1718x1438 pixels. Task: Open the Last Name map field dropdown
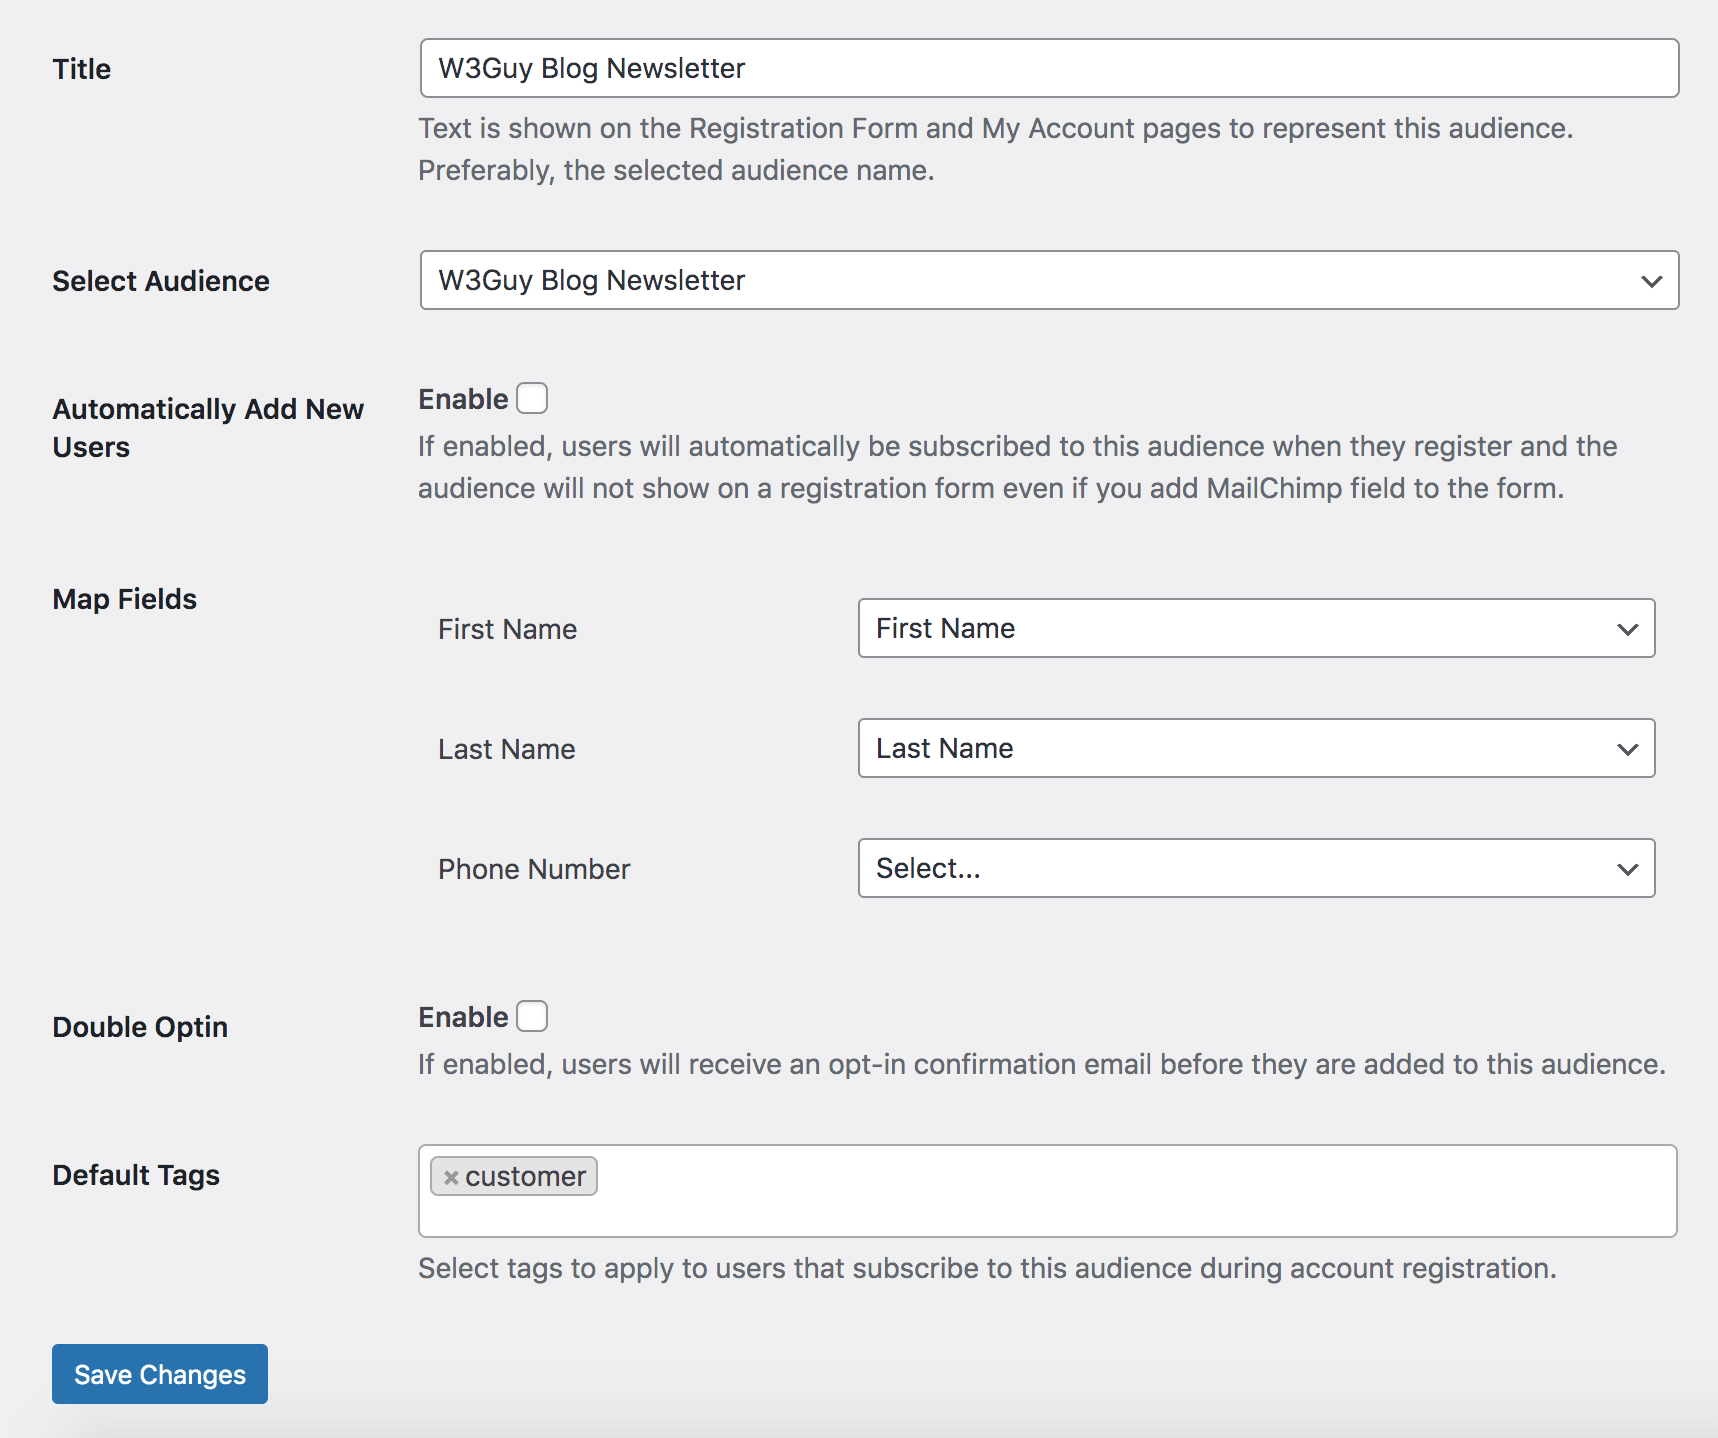click(1256, 748)
